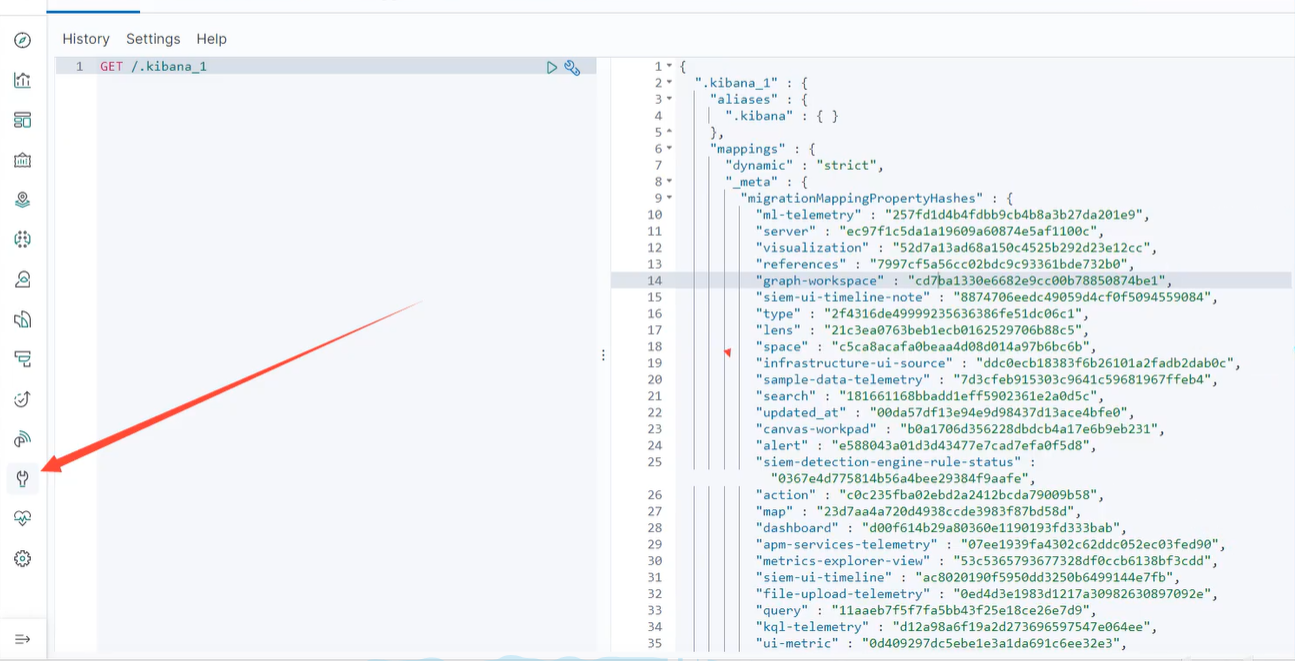Click the "apm-services-telemetry" line
The image size is (1295, 661).
coord(990,545)
